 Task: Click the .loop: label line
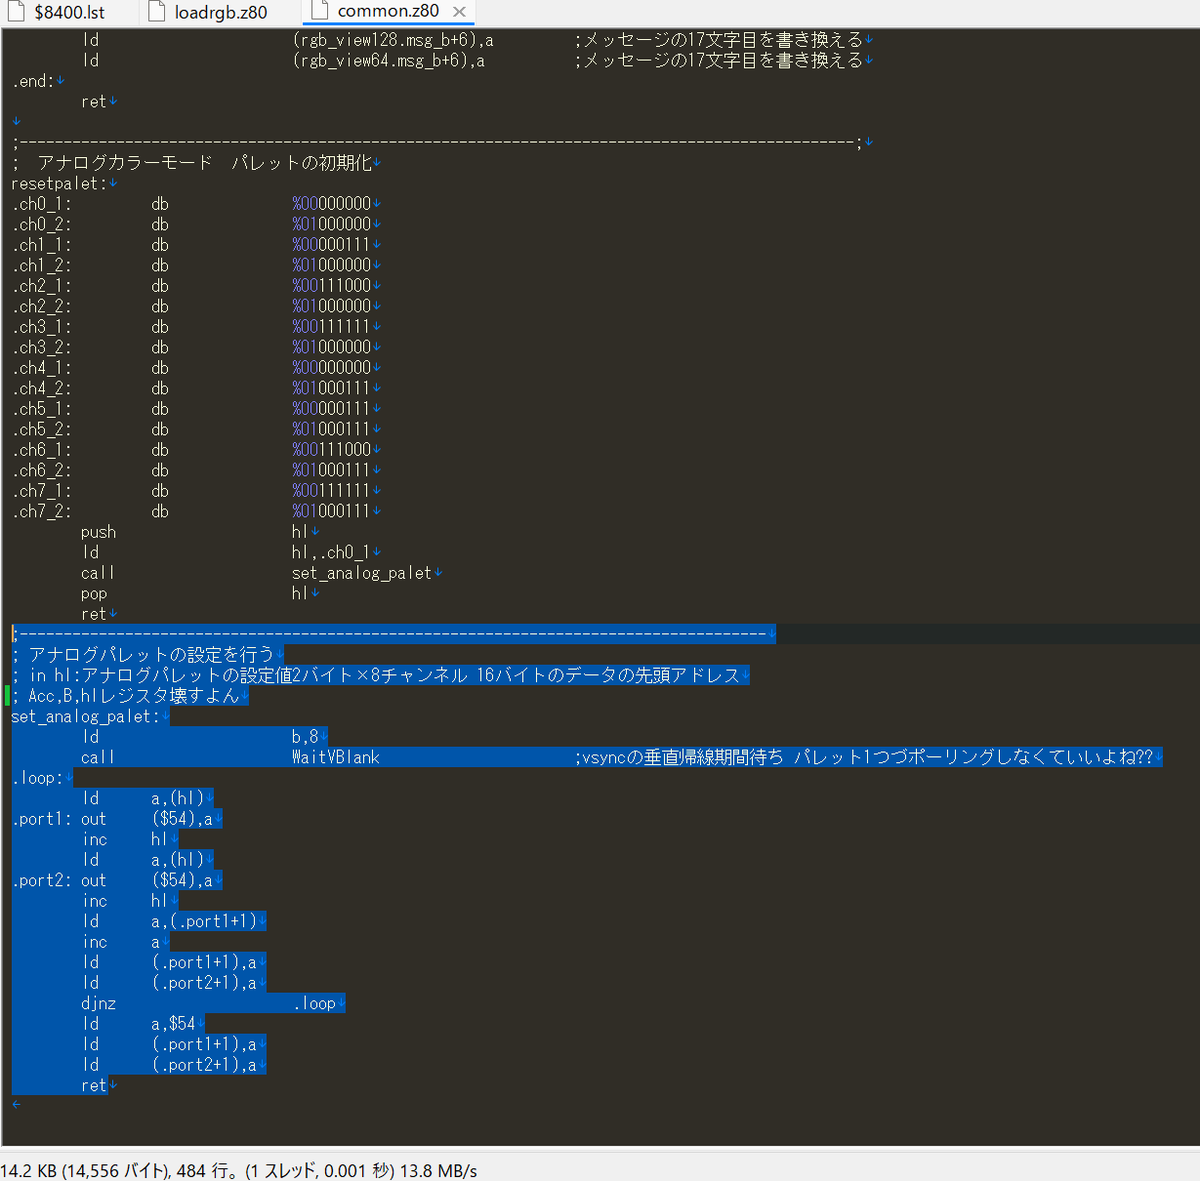(38, 778)
